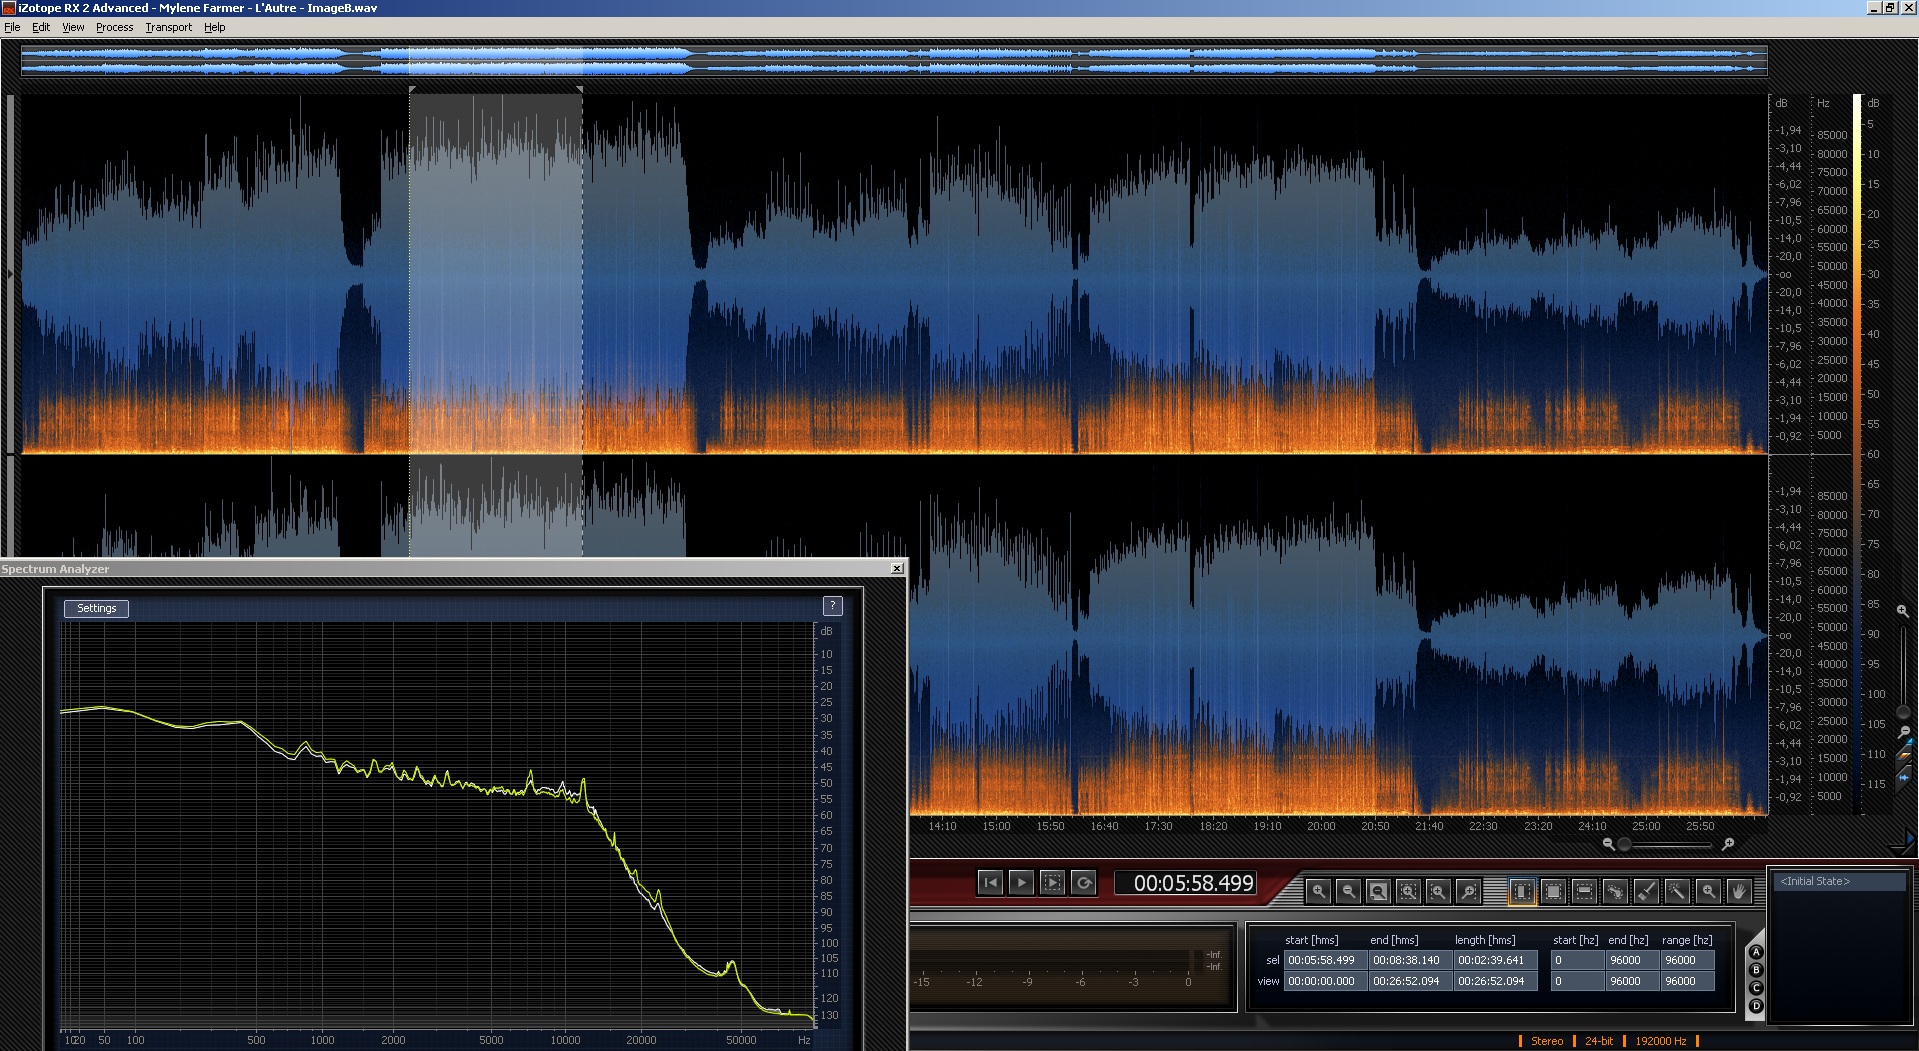The height and width of the screenshot is (1051, 1919).
Task: Select the time-frequency selection tool
Action: pyautogui.click(x=1553, y=891)
